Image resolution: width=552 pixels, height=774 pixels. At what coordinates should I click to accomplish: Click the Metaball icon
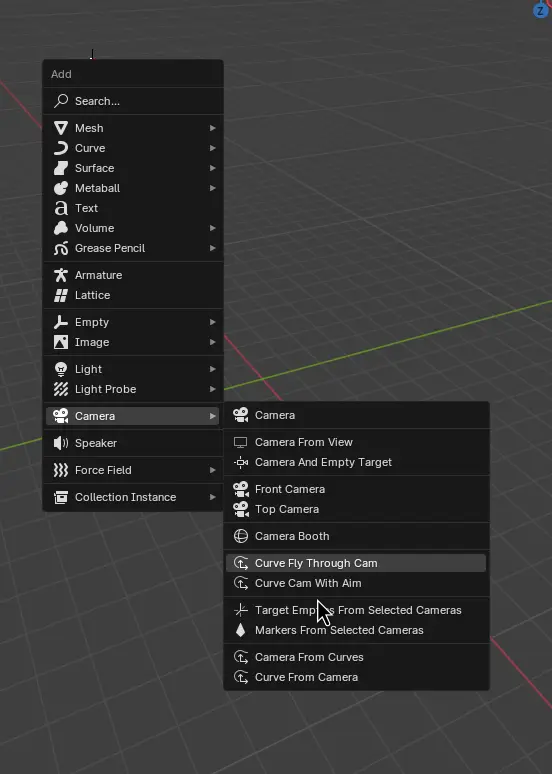pyautogui.click(x=61, y=188)
